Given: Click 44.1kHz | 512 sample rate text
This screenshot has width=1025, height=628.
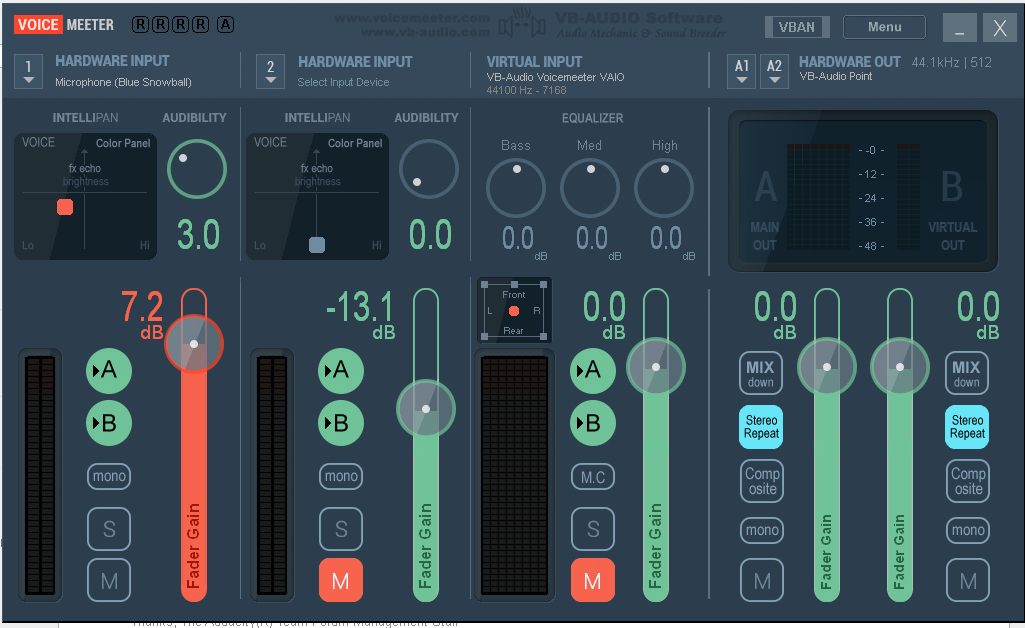Looking at the screenshot, I should click(x=951, y=63).
